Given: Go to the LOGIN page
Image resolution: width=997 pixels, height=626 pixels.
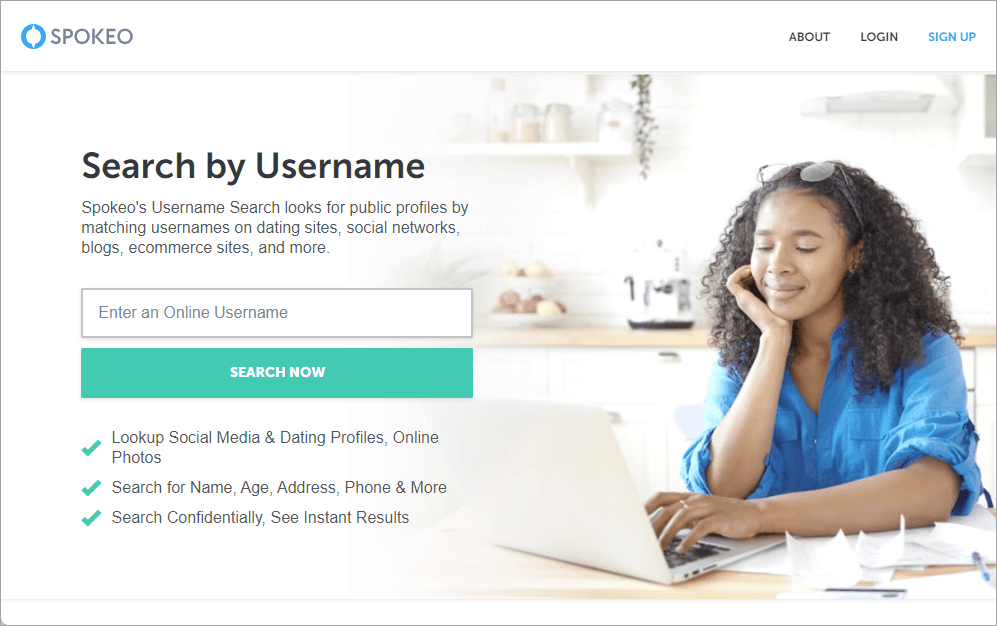Looking at the screenshot, I should 879,37.
